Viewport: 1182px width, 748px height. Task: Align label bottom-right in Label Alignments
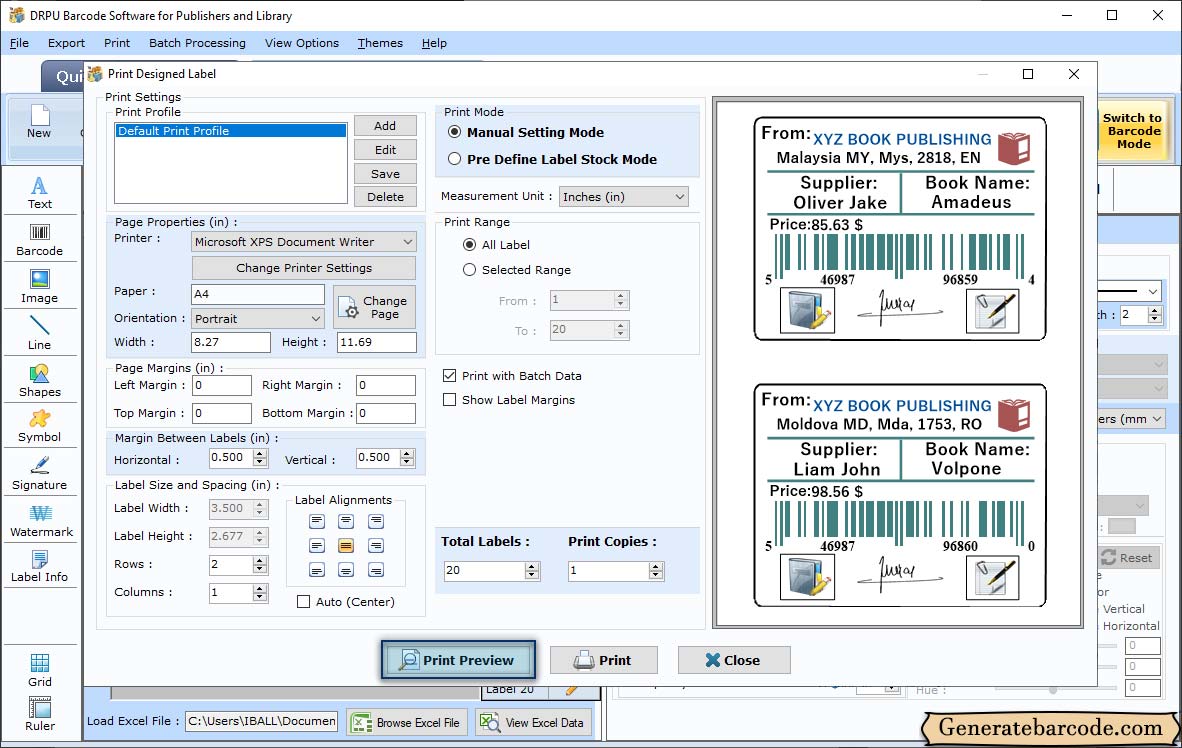pyautogui.click(x=375, y=569)
